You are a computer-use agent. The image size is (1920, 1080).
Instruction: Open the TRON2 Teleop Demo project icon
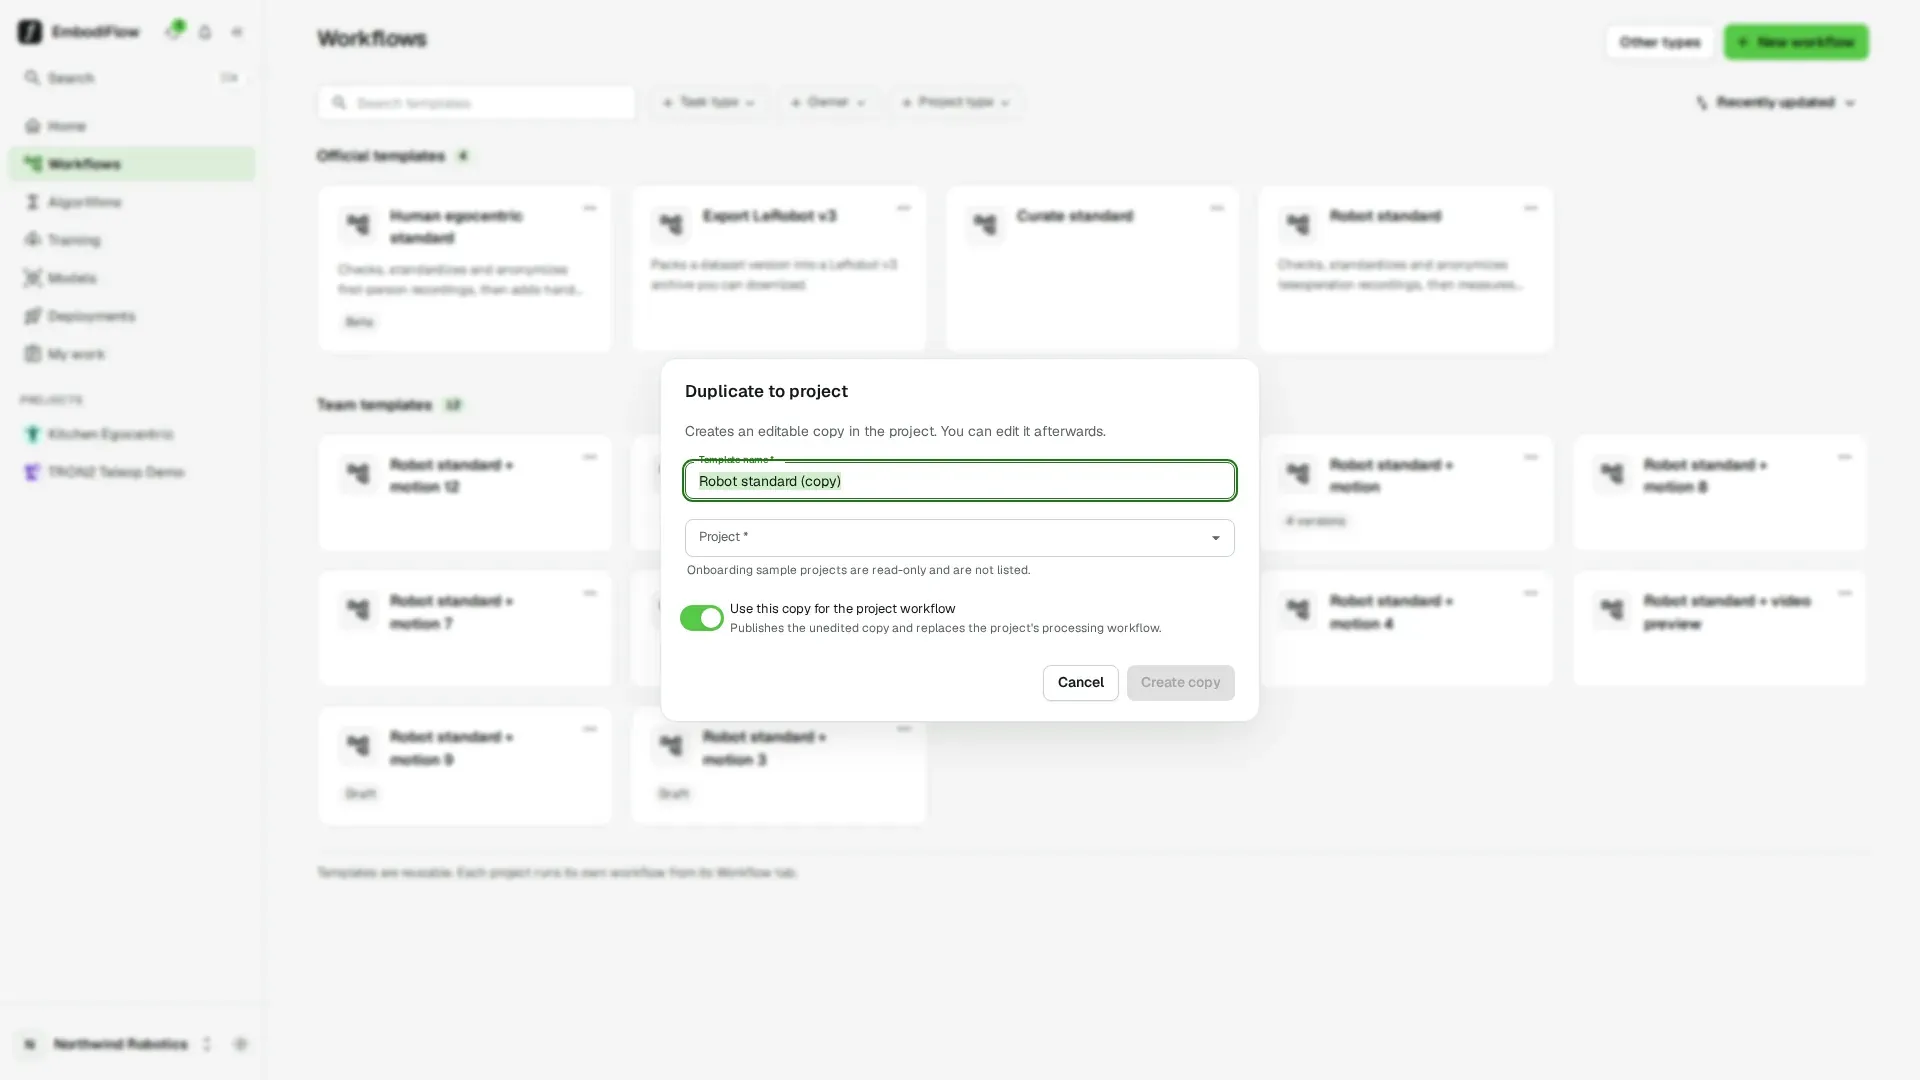click(x=32, y=472)
